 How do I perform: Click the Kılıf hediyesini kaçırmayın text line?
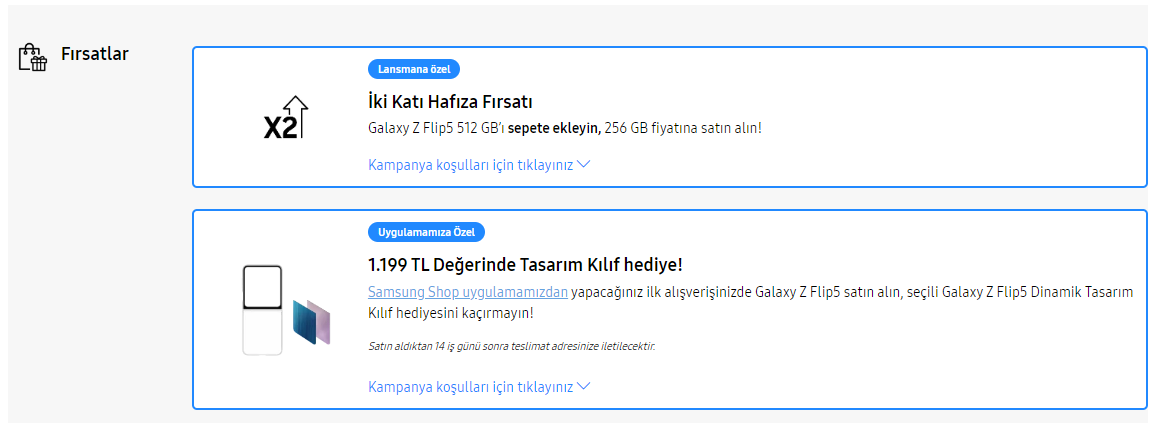tap(451, 313)
